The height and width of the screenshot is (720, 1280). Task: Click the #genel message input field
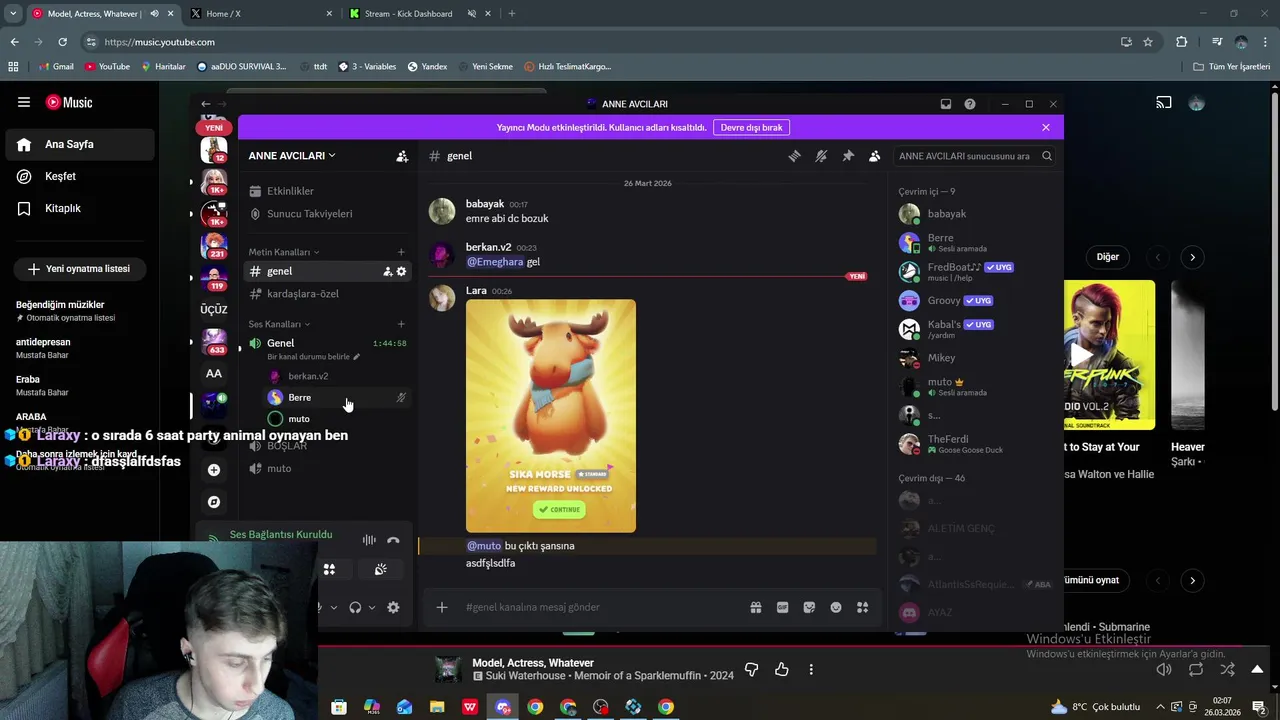tap(600, 607)
